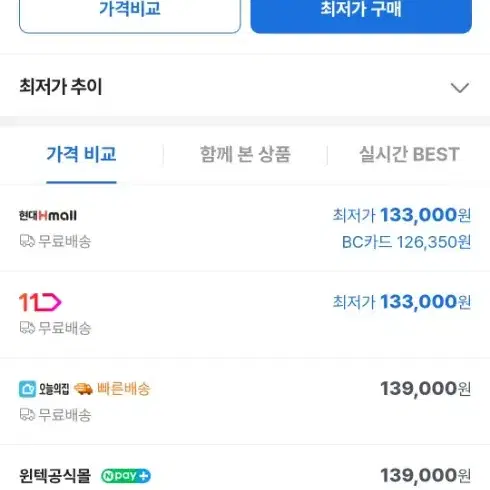Click the 오늘의집 free shipping truck icon
This screenshot has width=490, height=490.
tap(27, 415)
